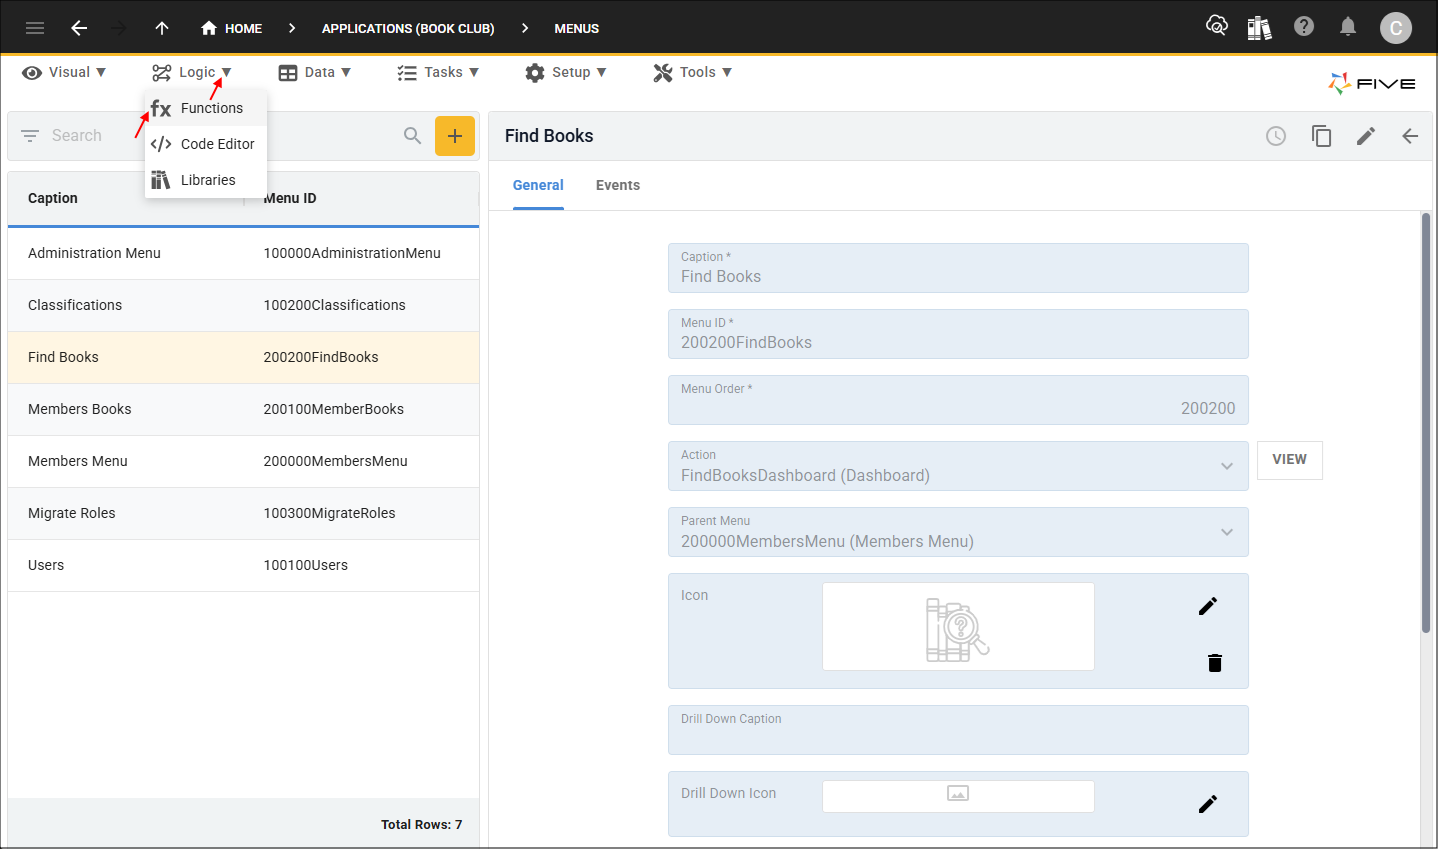Open the Tasks menu
Screen dimensions: 1438x849
tap(438, 72)
